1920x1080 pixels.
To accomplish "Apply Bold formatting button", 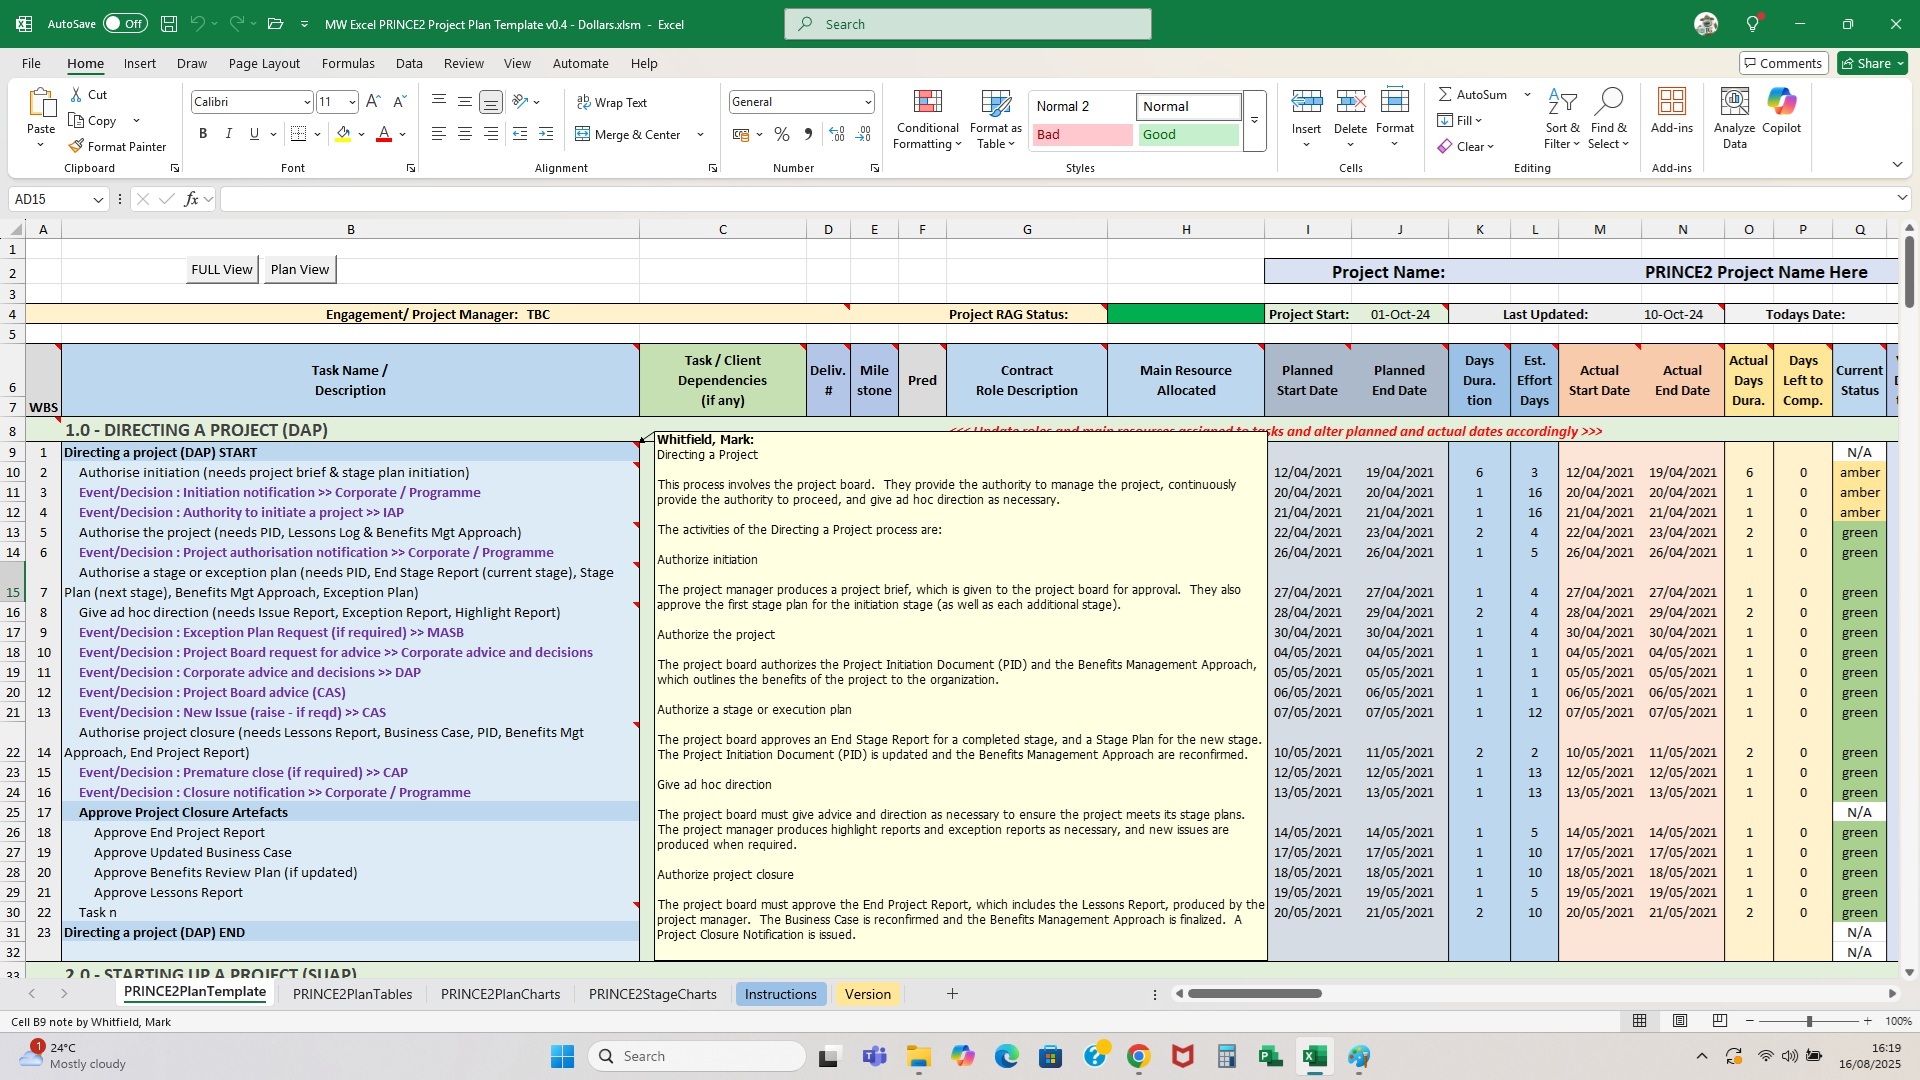I will click(203, 134).
